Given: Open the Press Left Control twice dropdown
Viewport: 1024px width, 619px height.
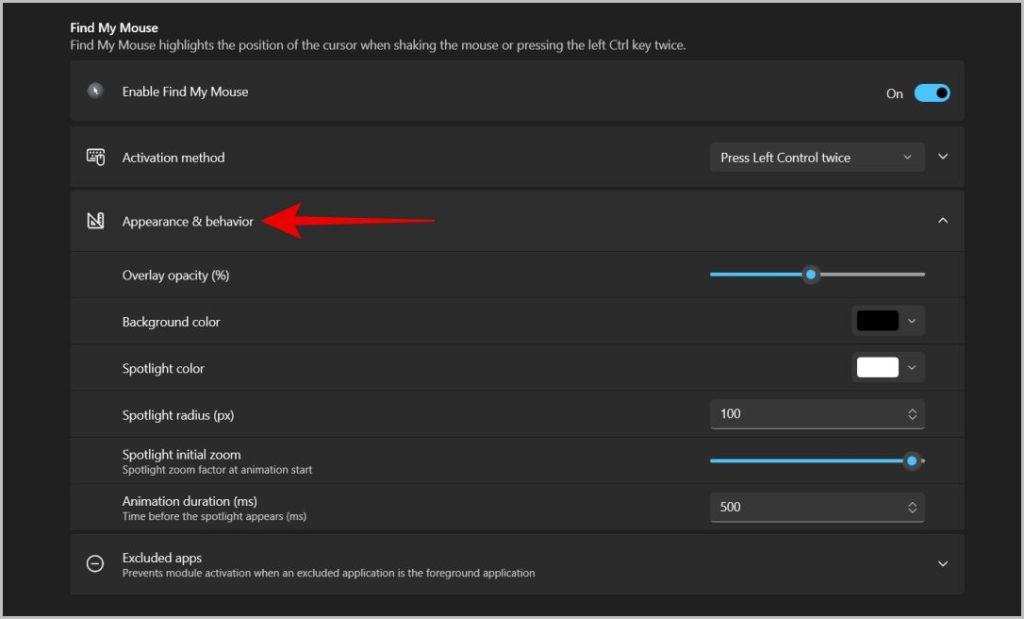Looking at the screenshot, I should (817, 157).
